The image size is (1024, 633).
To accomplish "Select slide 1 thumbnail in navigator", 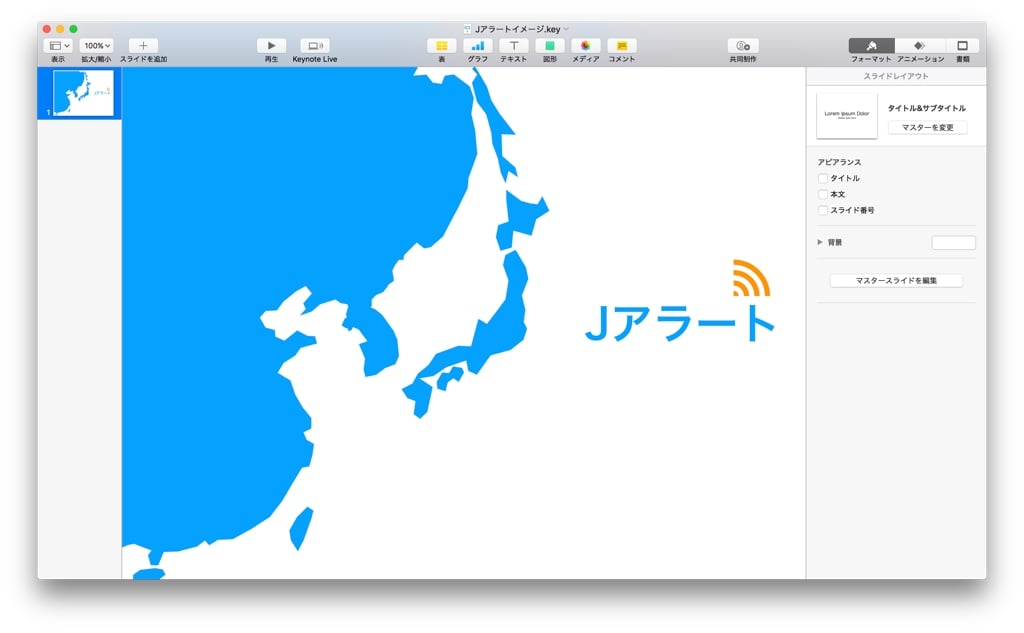I will pyautogui.click(x=83, y=93).
